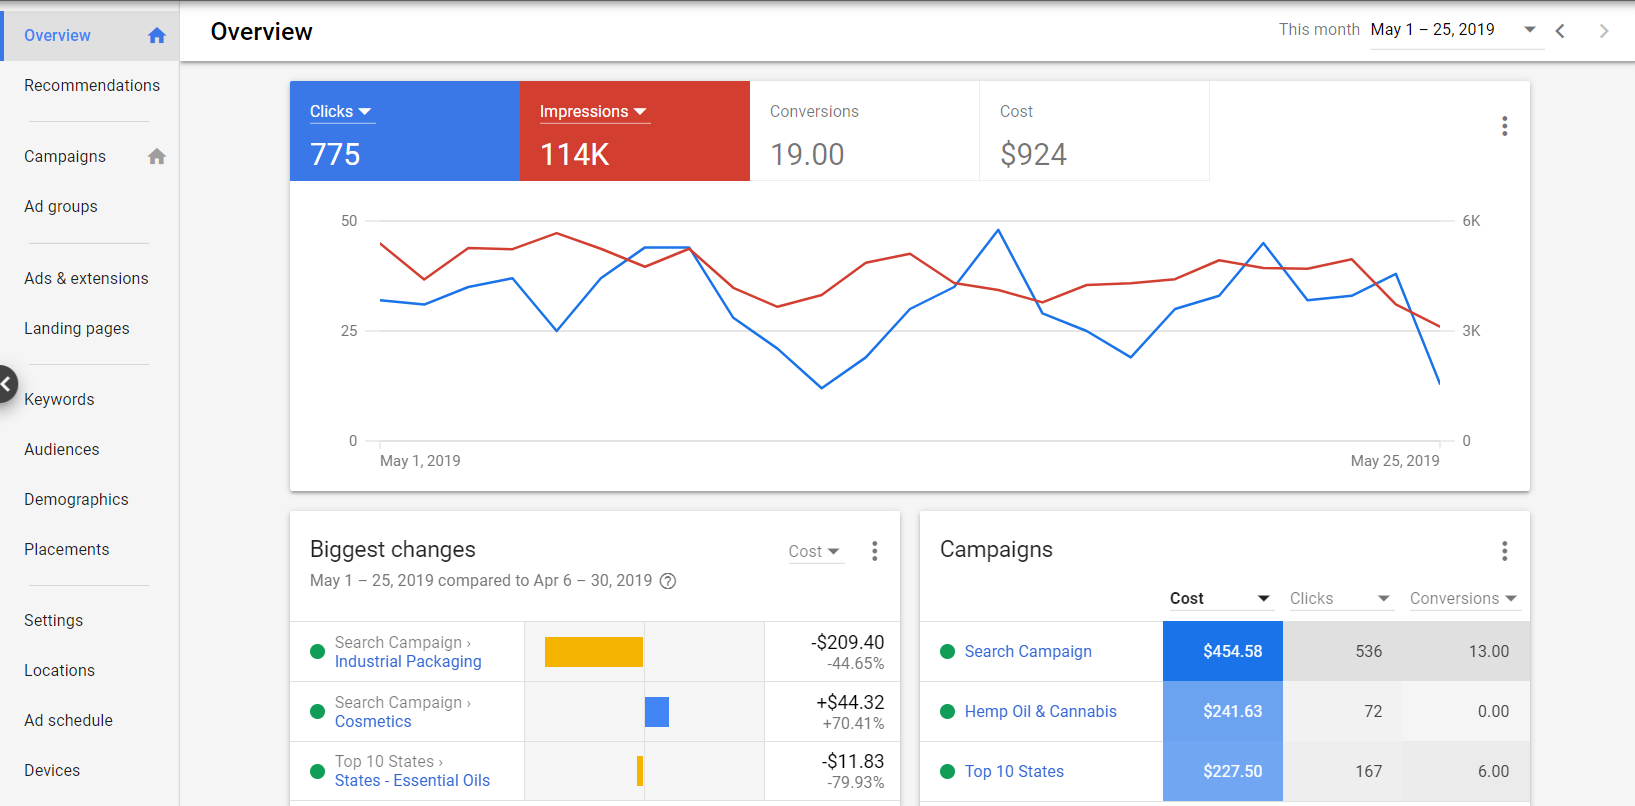Click help icon beside comparison date range
Viewport: 1635px width, 806px height.
(668, 581)
